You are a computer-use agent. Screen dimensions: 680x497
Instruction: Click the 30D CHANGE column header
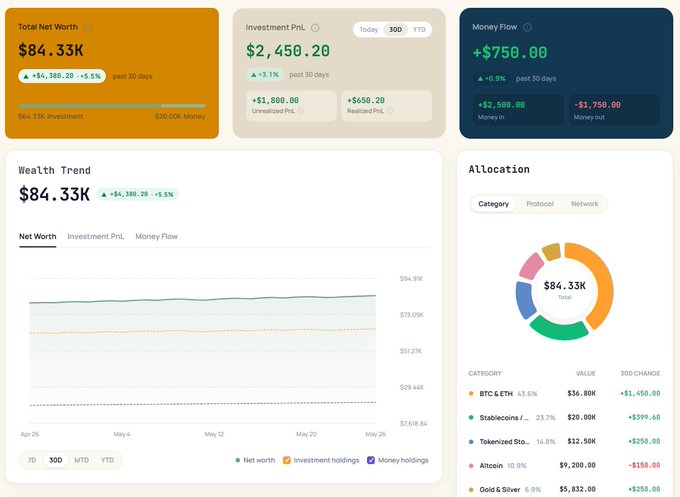640,373
